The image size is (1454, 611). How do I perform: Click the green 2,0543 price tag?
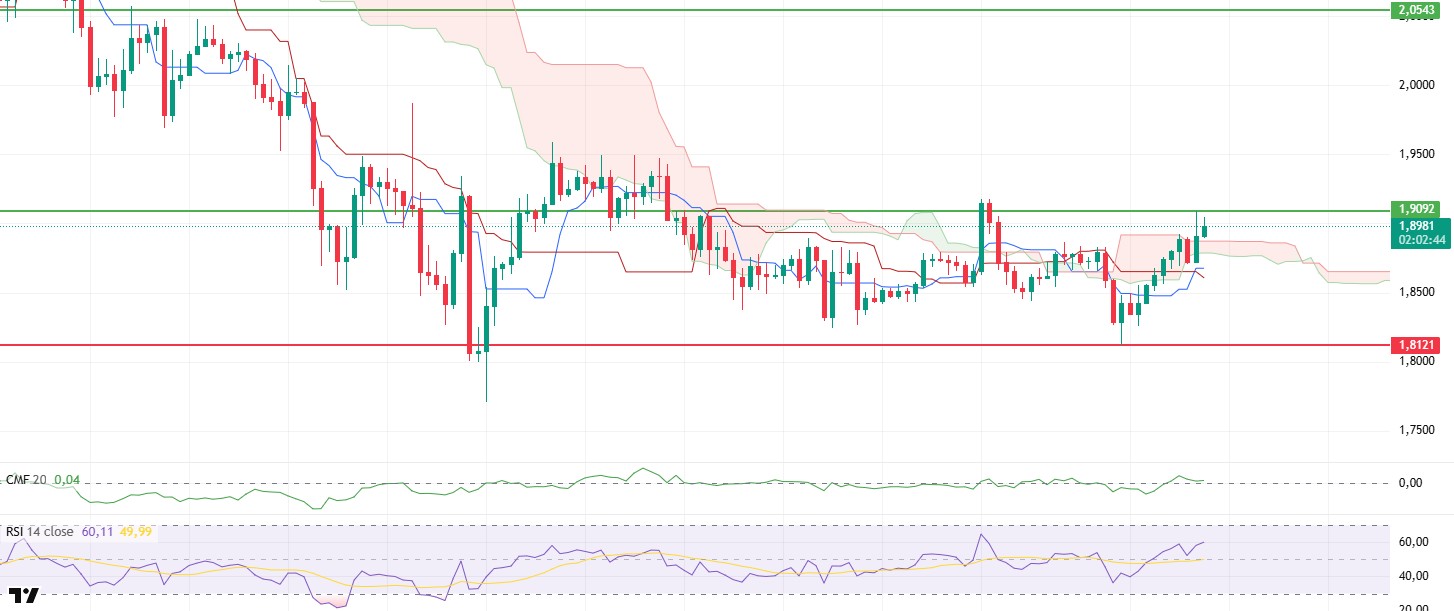pos(1416,10)
